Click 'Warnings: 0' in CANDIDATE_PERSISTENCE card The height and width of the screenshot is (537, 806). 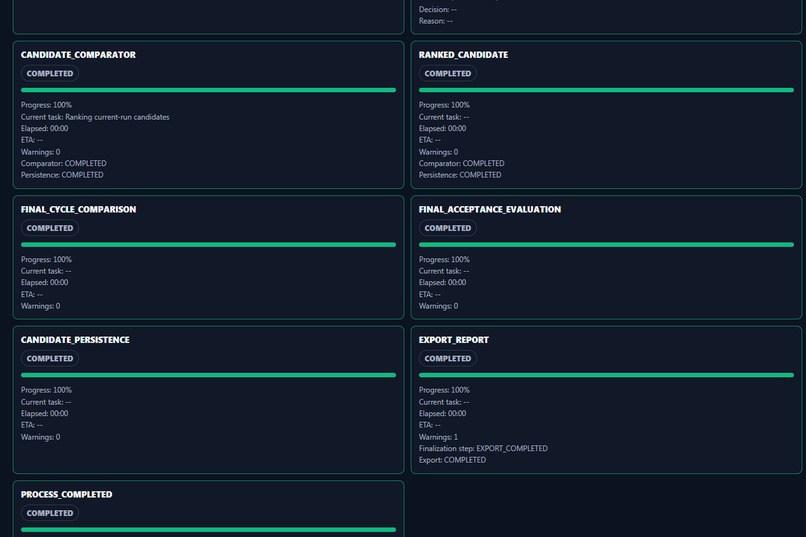(41, 437)
